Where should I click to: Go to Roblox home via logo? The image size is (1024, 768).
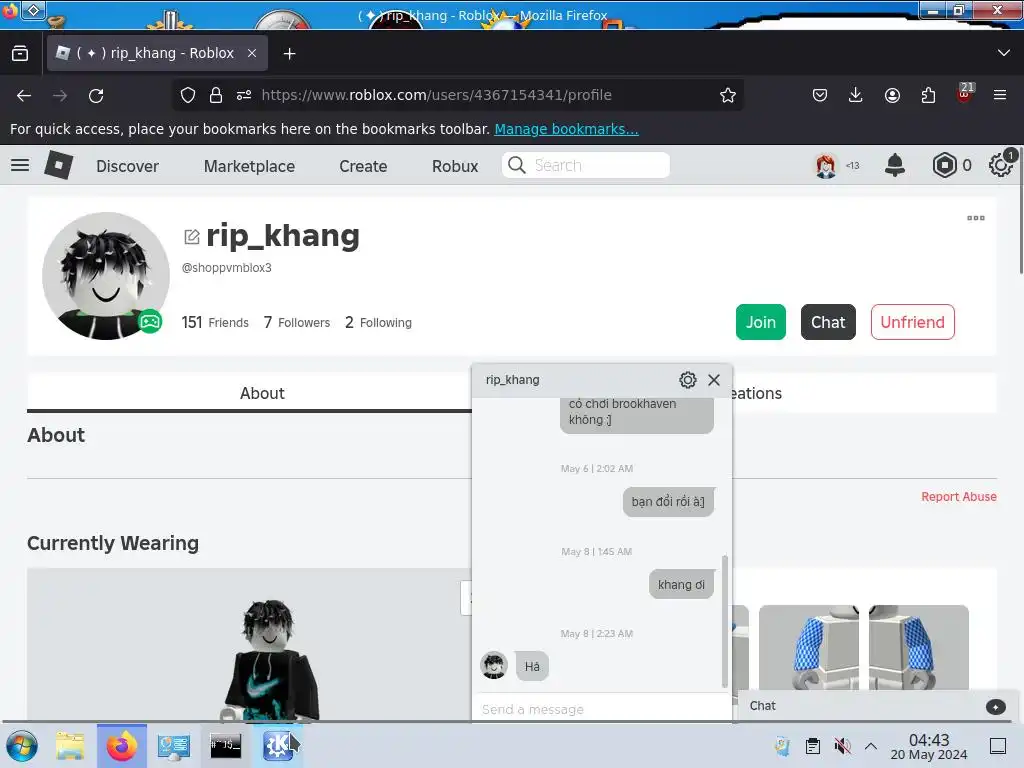(x=59, y=165)
